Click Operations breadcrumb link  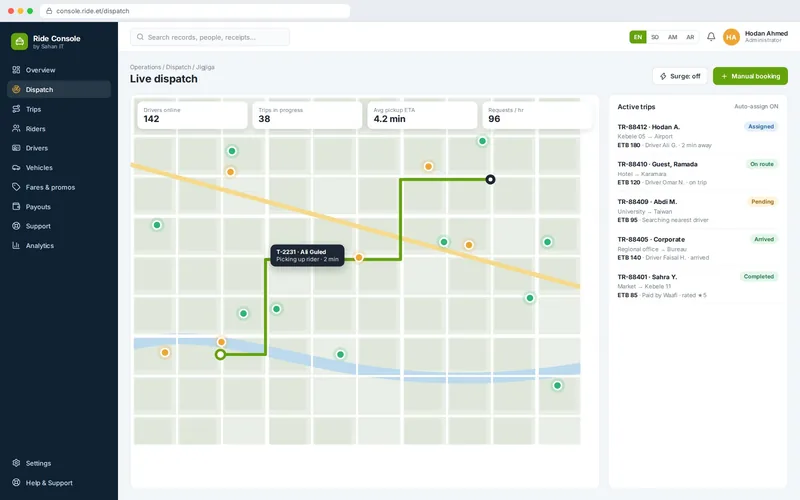click(145, 67)
